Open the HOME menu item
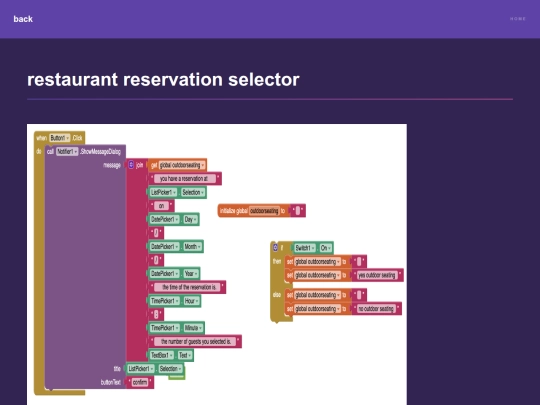Viewport: 540px width, 405px height. pyautogui.click(x=518, y=19)
